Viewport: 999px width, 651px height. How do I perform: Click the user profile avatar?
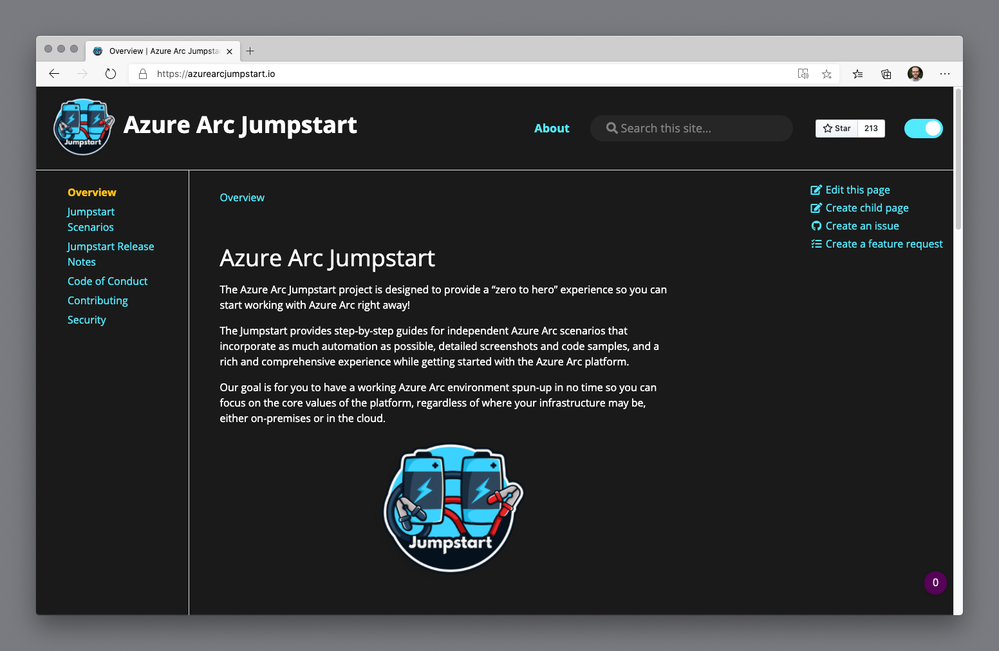click(916, 74)
